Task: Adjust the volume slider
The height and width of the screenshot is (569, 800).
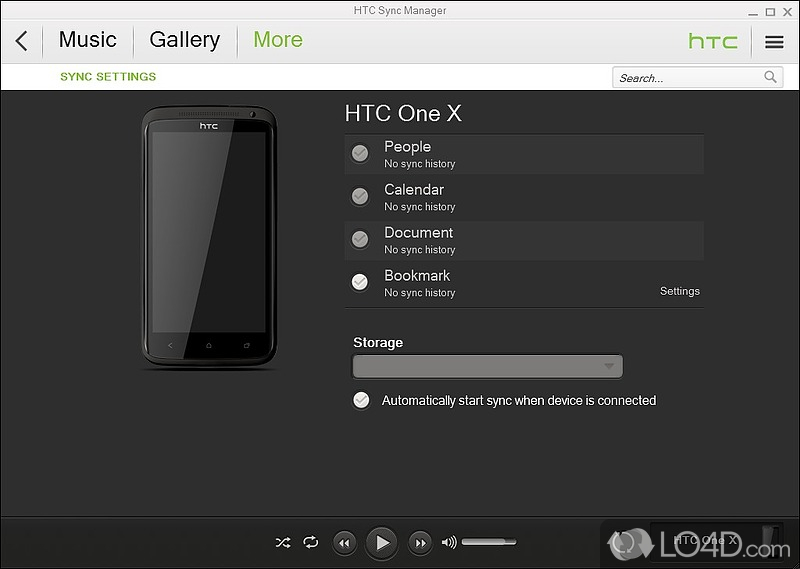Action: click(489, 542)
